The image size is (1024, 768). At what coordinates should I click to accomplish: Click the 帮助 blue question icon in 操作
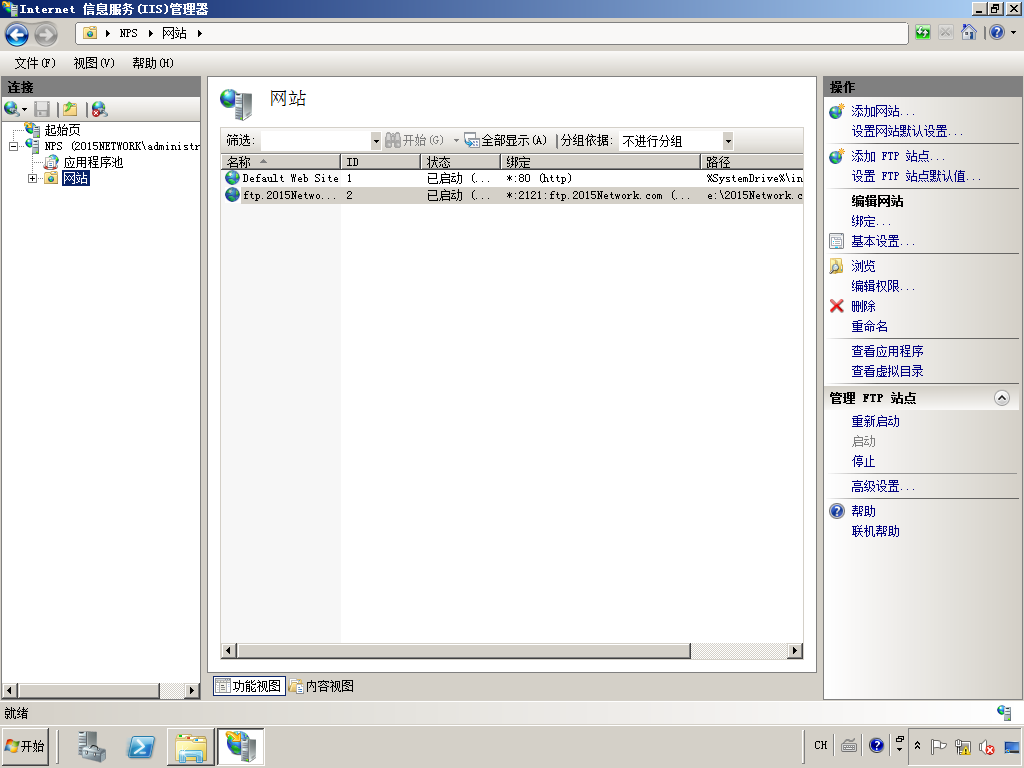[837, 511]
